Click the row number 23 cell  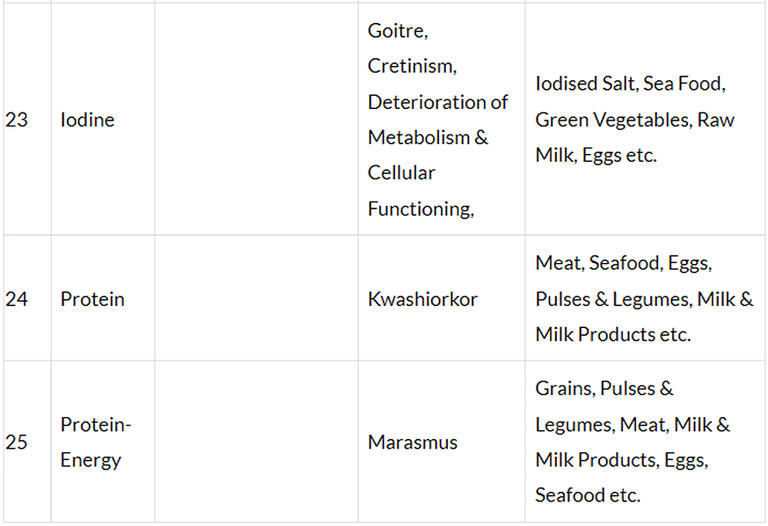click(x=17, y=120)
